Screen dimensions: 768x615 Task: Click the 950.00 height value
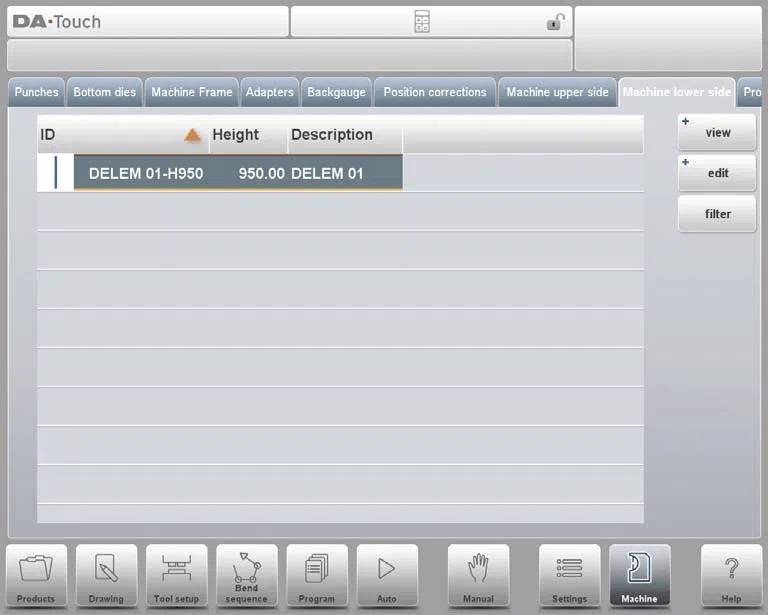[262, 173]
